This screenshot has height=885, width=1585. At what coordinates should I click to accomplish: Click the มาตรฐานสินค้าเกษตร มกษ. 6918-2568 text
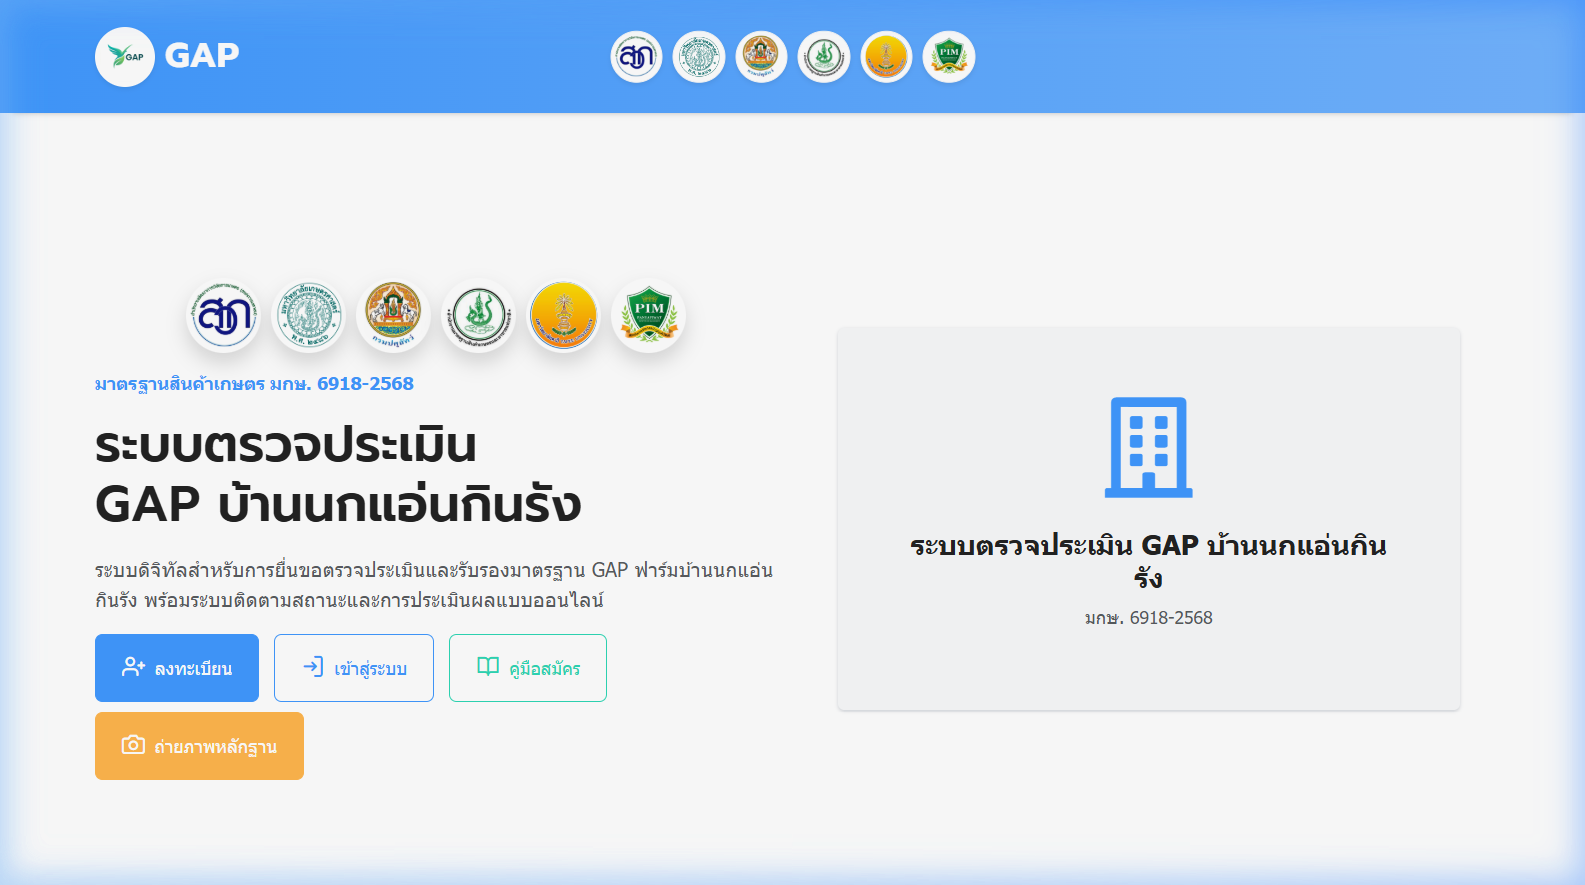(x=254, y=384)
